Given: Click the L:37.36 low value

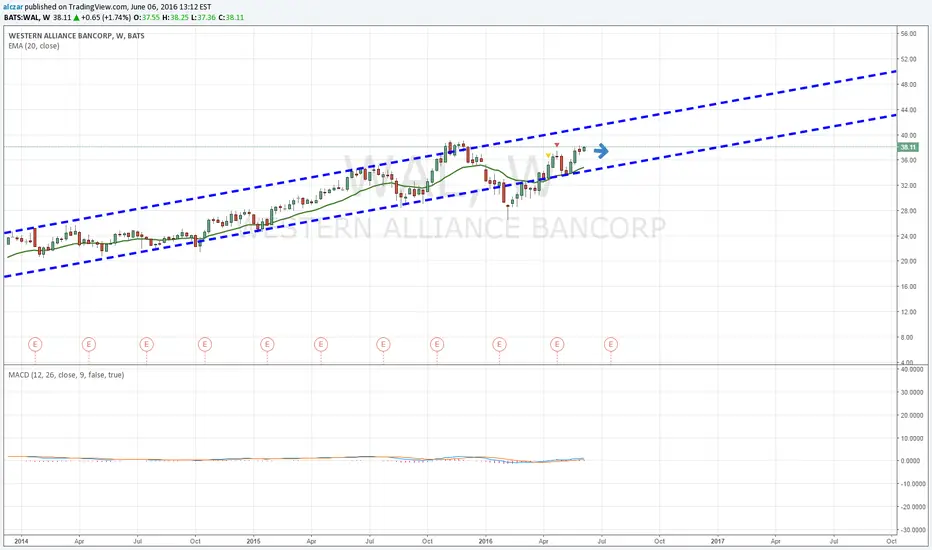Looking at the screenshot, I should 203,17.
